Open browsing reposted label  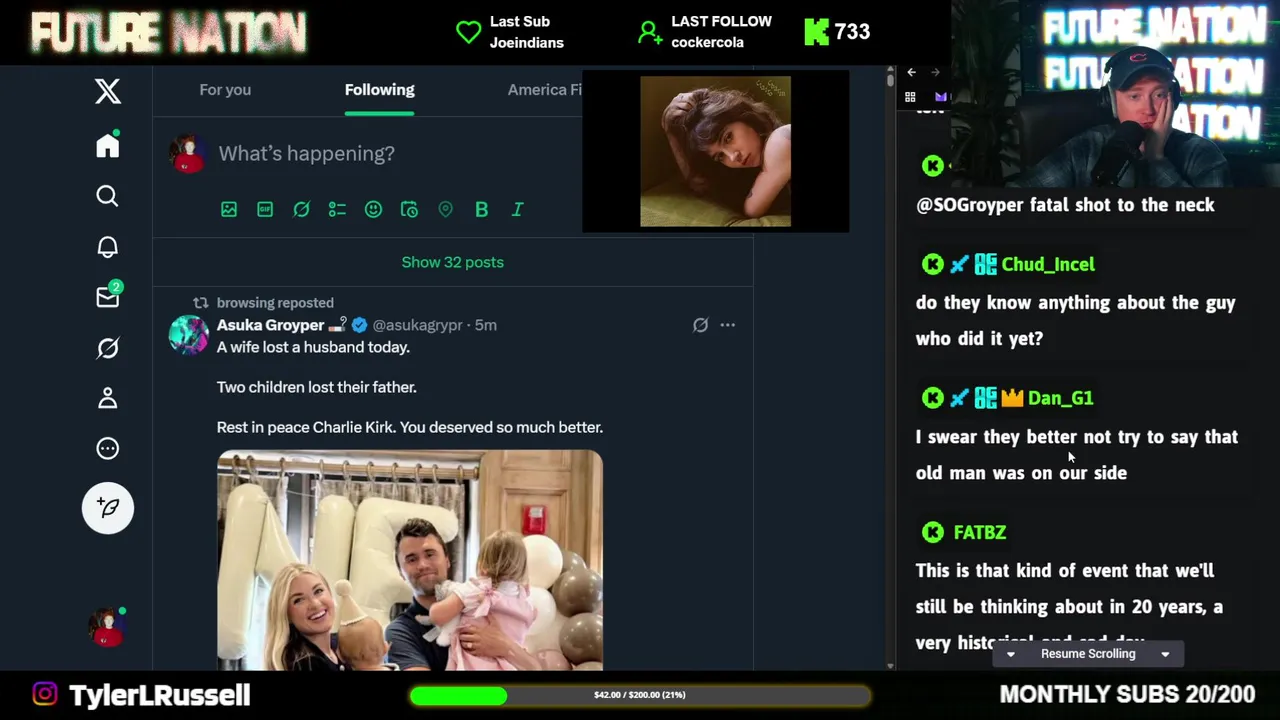[275, 303]
